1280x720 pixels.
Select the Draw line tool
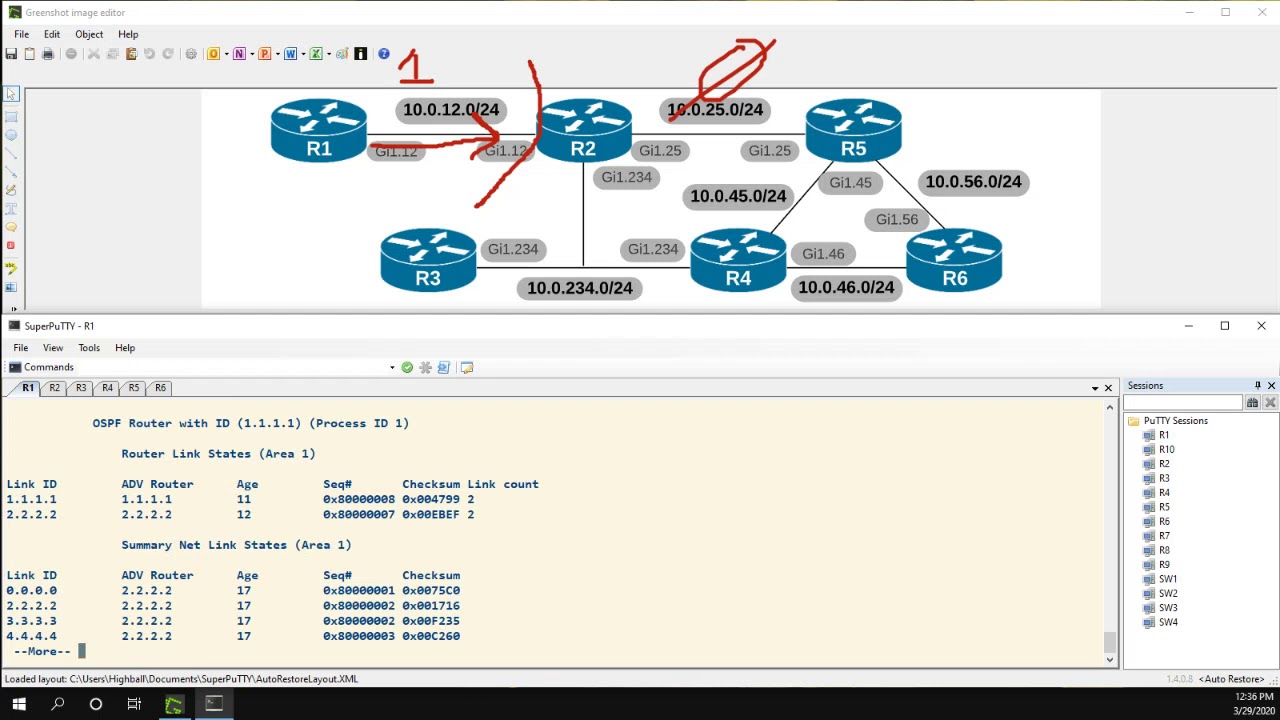(x=11, y=153)
